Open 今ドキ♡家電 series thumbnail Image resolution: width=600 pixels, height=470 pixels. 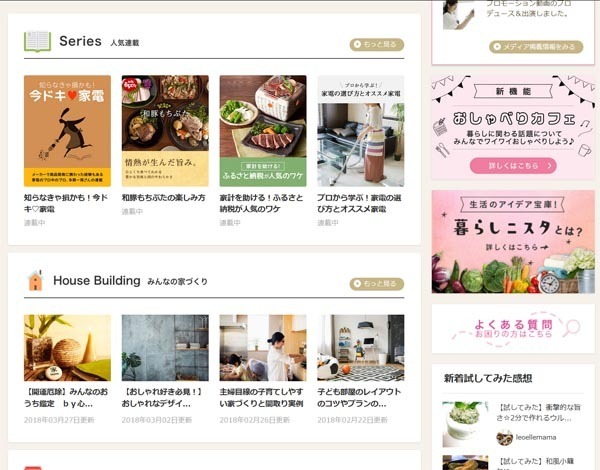pyautogui.click(x=67, y=131)
